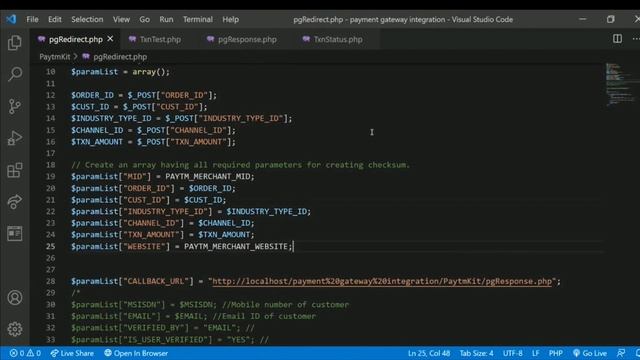Start Live Share from status bar

pyautogui.click(x=72, y=353)
